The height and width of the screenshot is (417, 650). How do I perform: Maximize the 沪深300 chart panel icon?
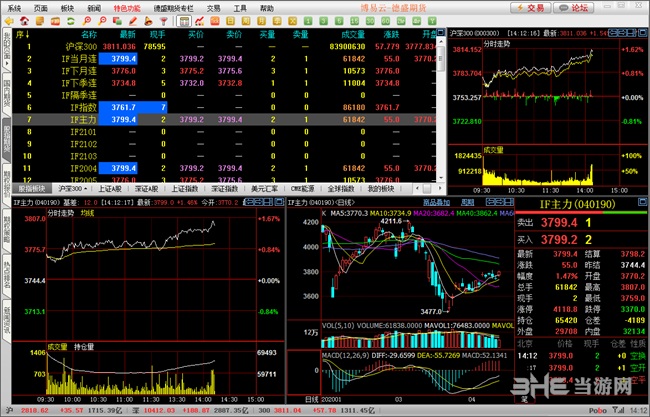click(x=643, y=32)
